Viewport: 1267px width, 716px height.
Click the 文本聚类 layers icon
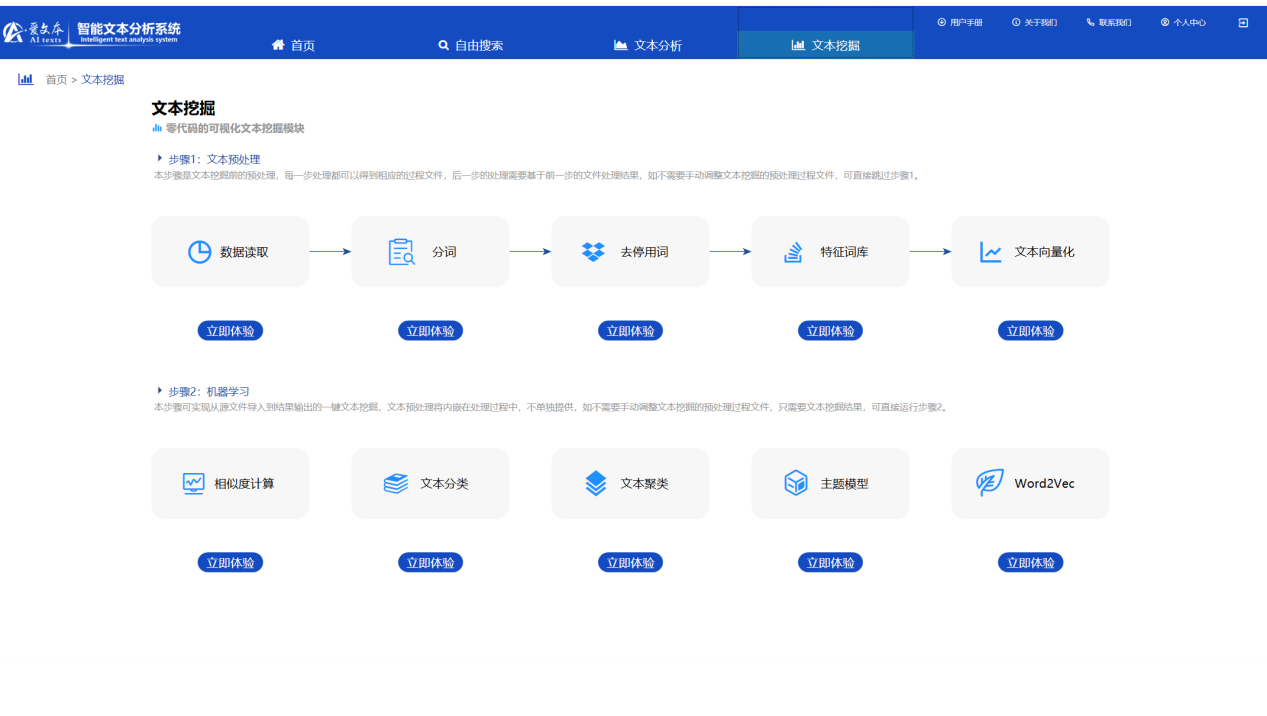click(596, 483)
